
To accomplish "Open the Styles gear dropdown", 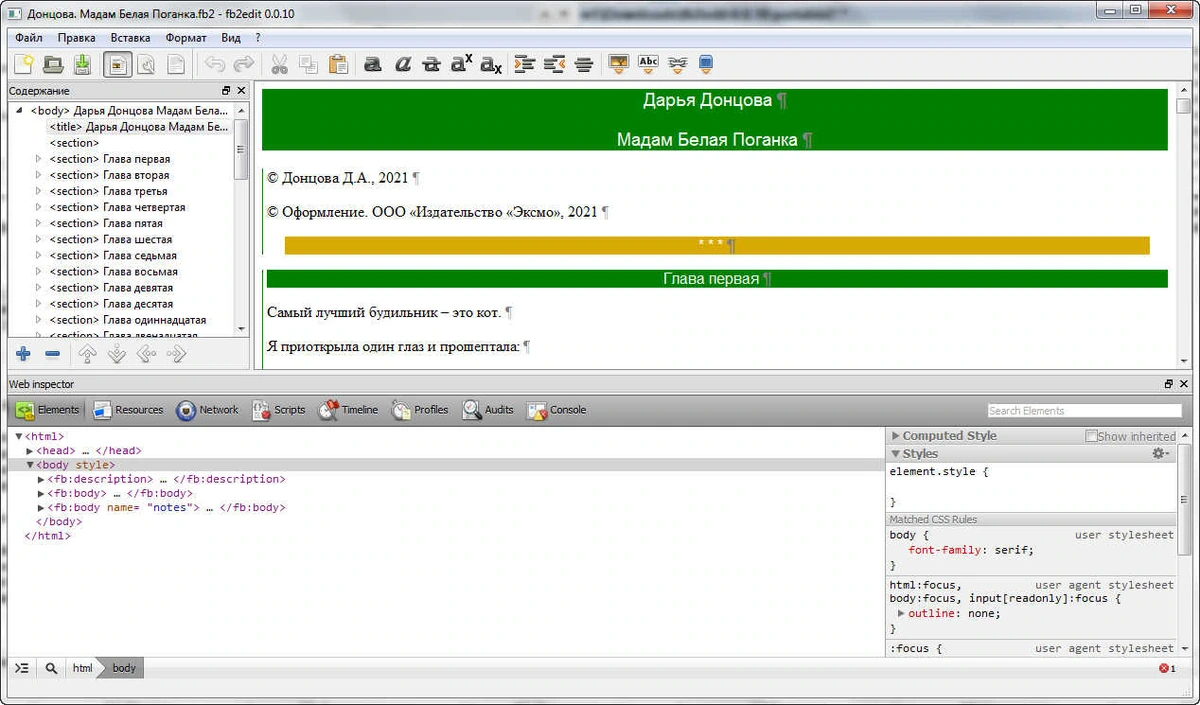I will pyautogui.click(x=1160, y=454).
